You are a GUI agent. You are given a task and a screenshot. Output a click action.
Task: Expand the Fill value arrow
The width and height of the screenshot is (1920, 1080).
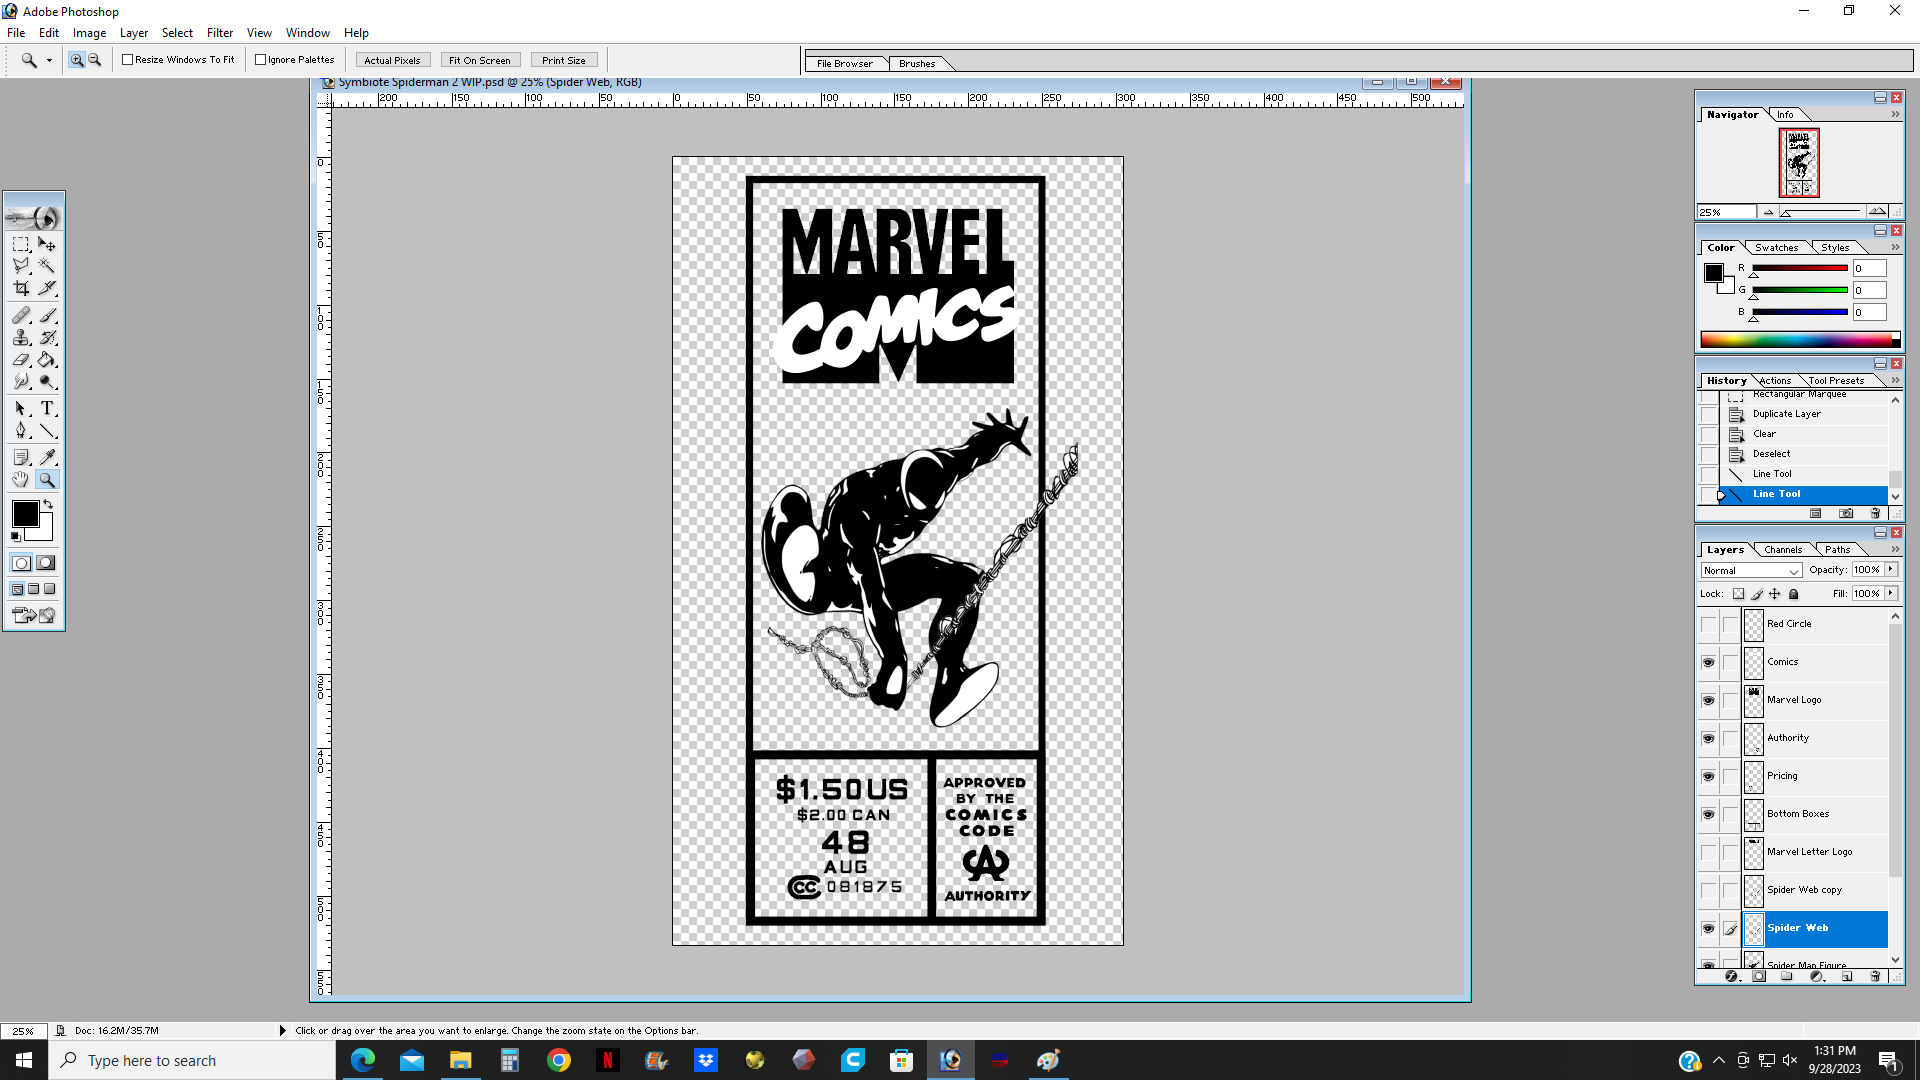click(x=1891, y=593)
